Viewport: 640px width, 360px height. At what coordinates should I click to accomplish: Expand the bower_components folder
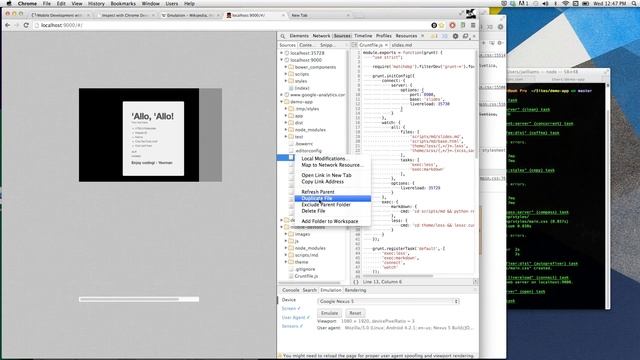[x=286, y=67]
